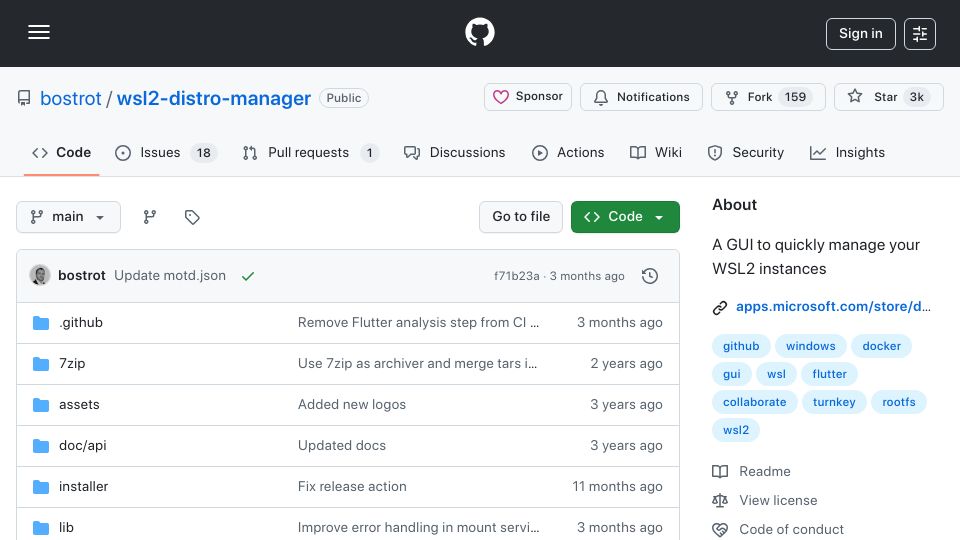Open 'Improve error handling in mount' commit
The width and height of the screenshot is (960, 540).
(418, 528)
